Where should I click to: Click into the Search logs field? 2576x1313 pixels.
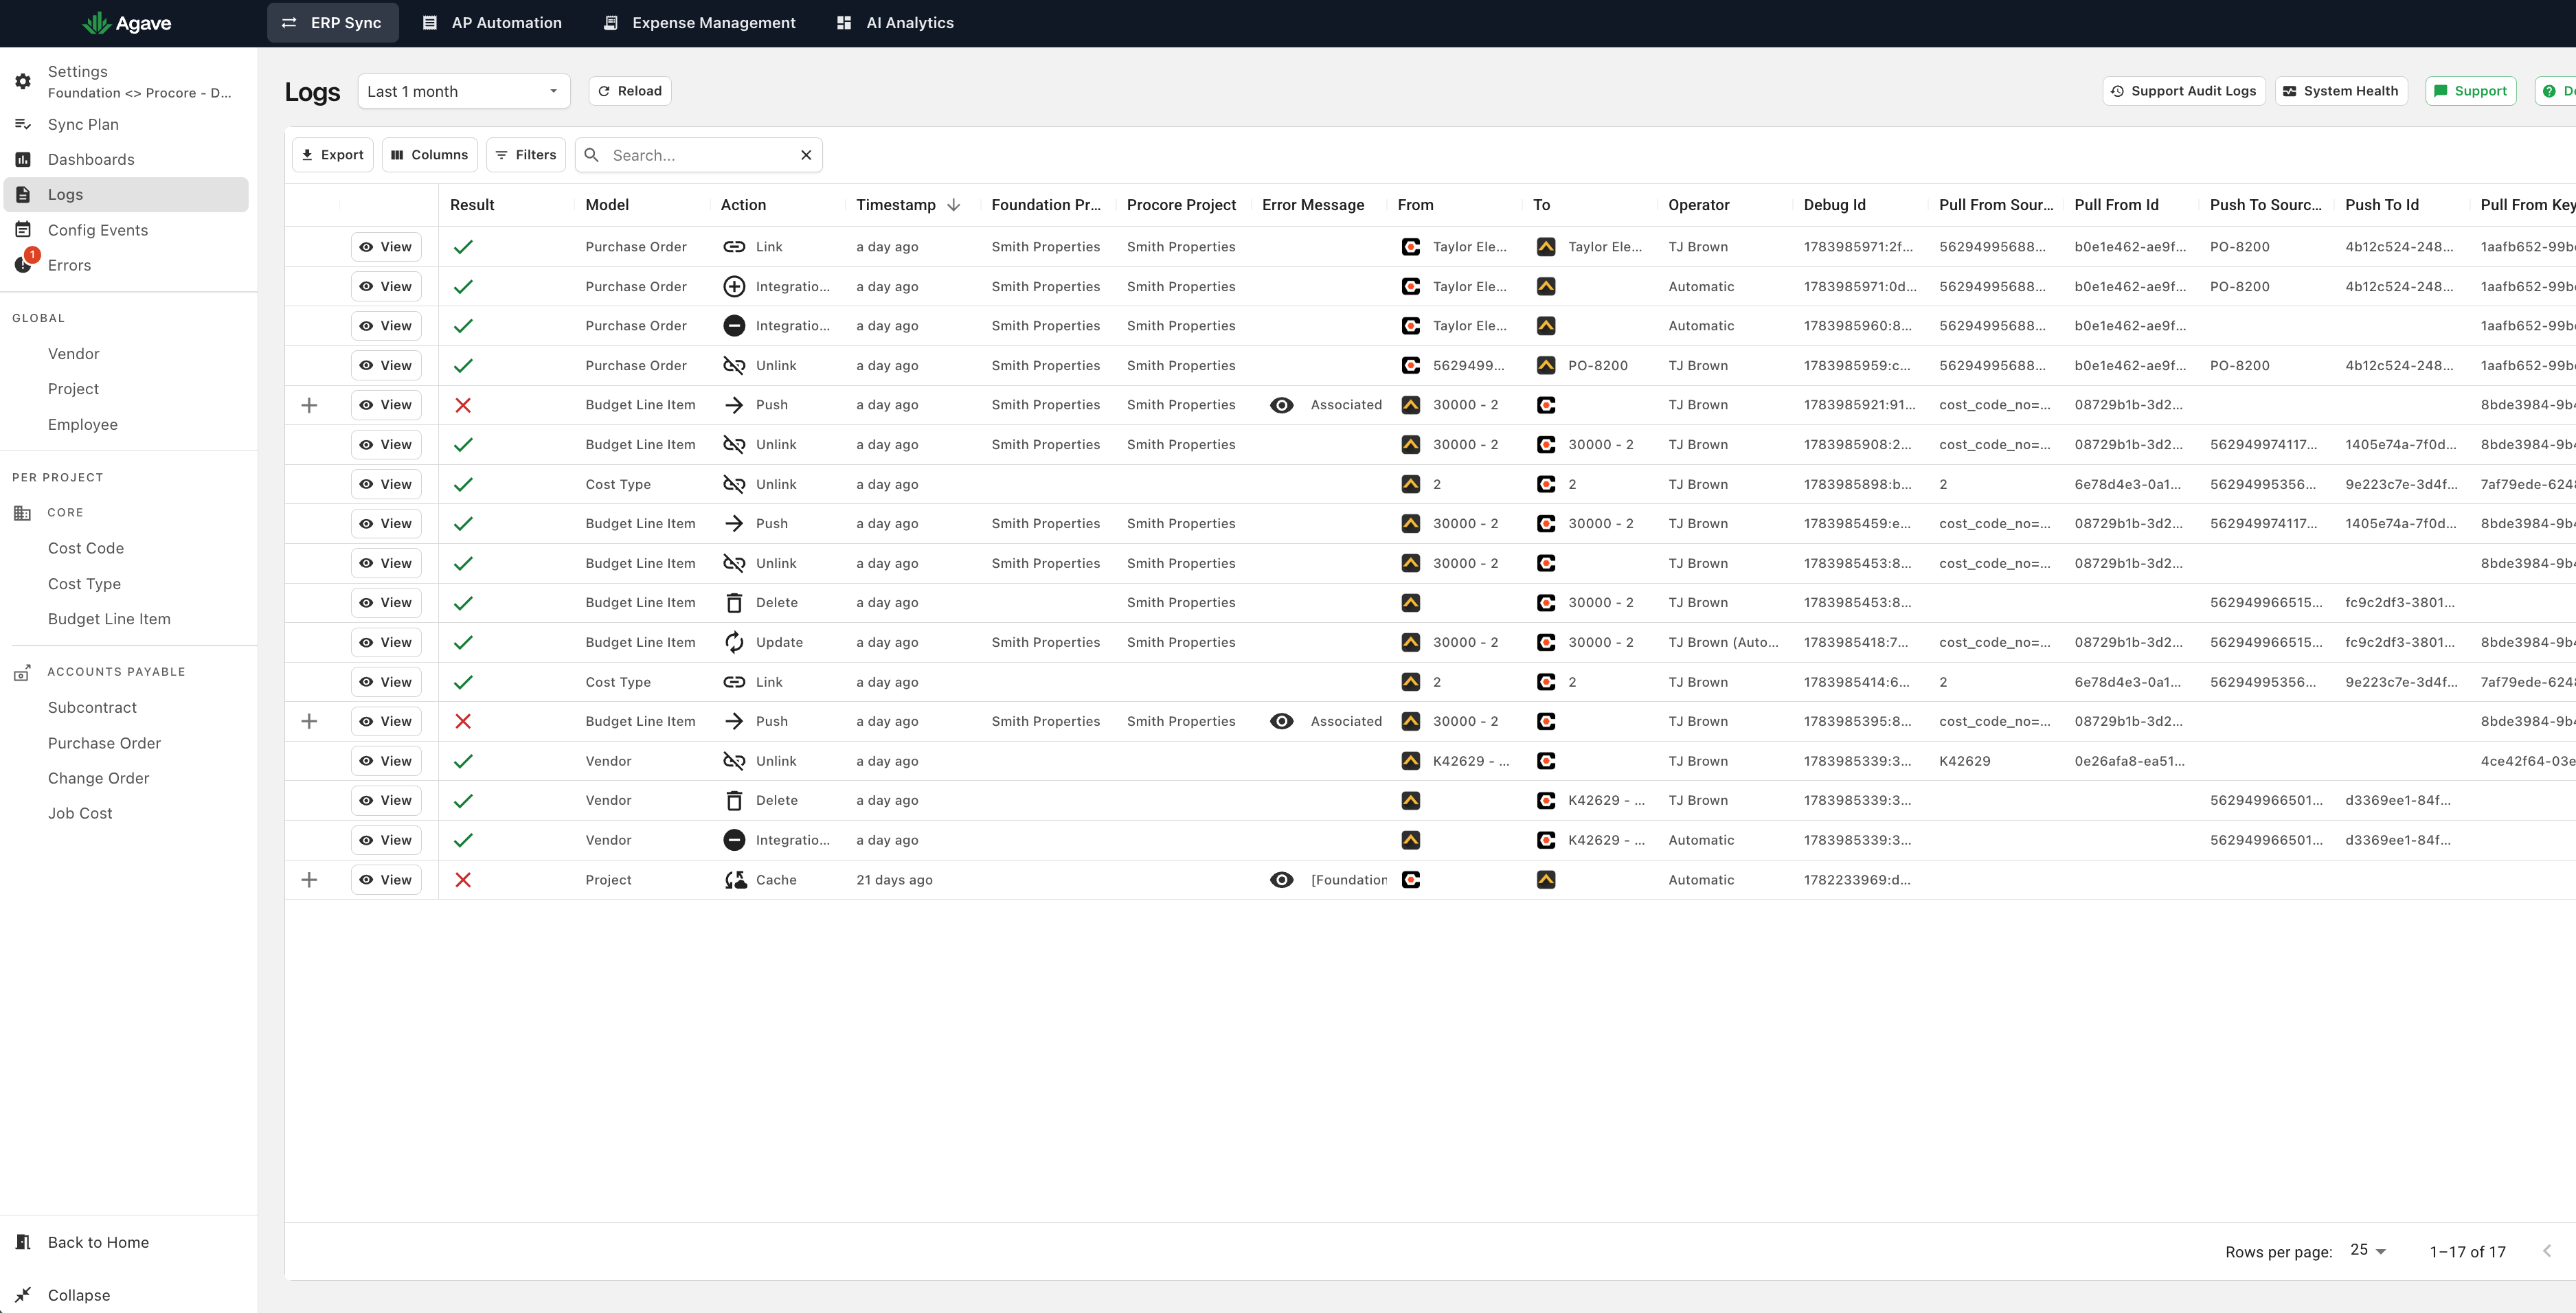tap(700, 155)
